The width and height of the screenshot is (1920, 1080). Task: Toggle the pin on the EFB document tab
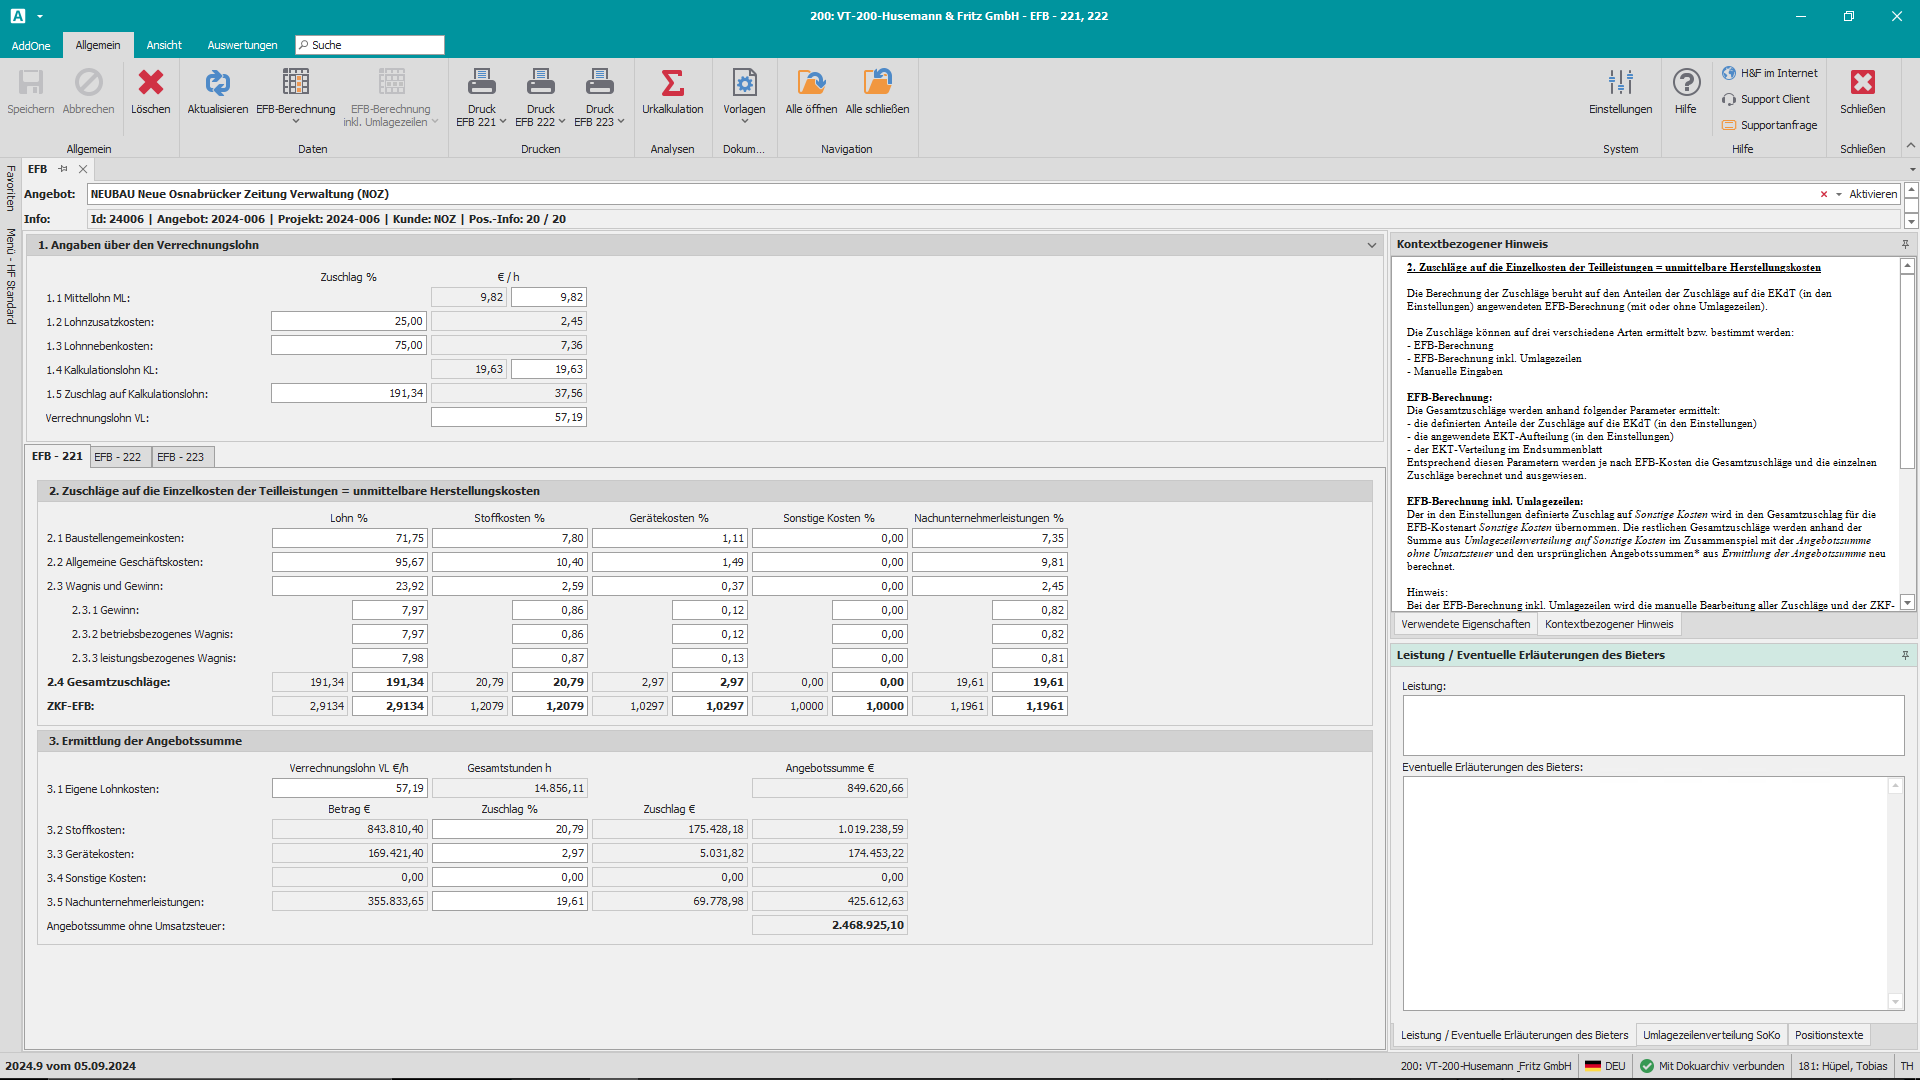[63, 169]
